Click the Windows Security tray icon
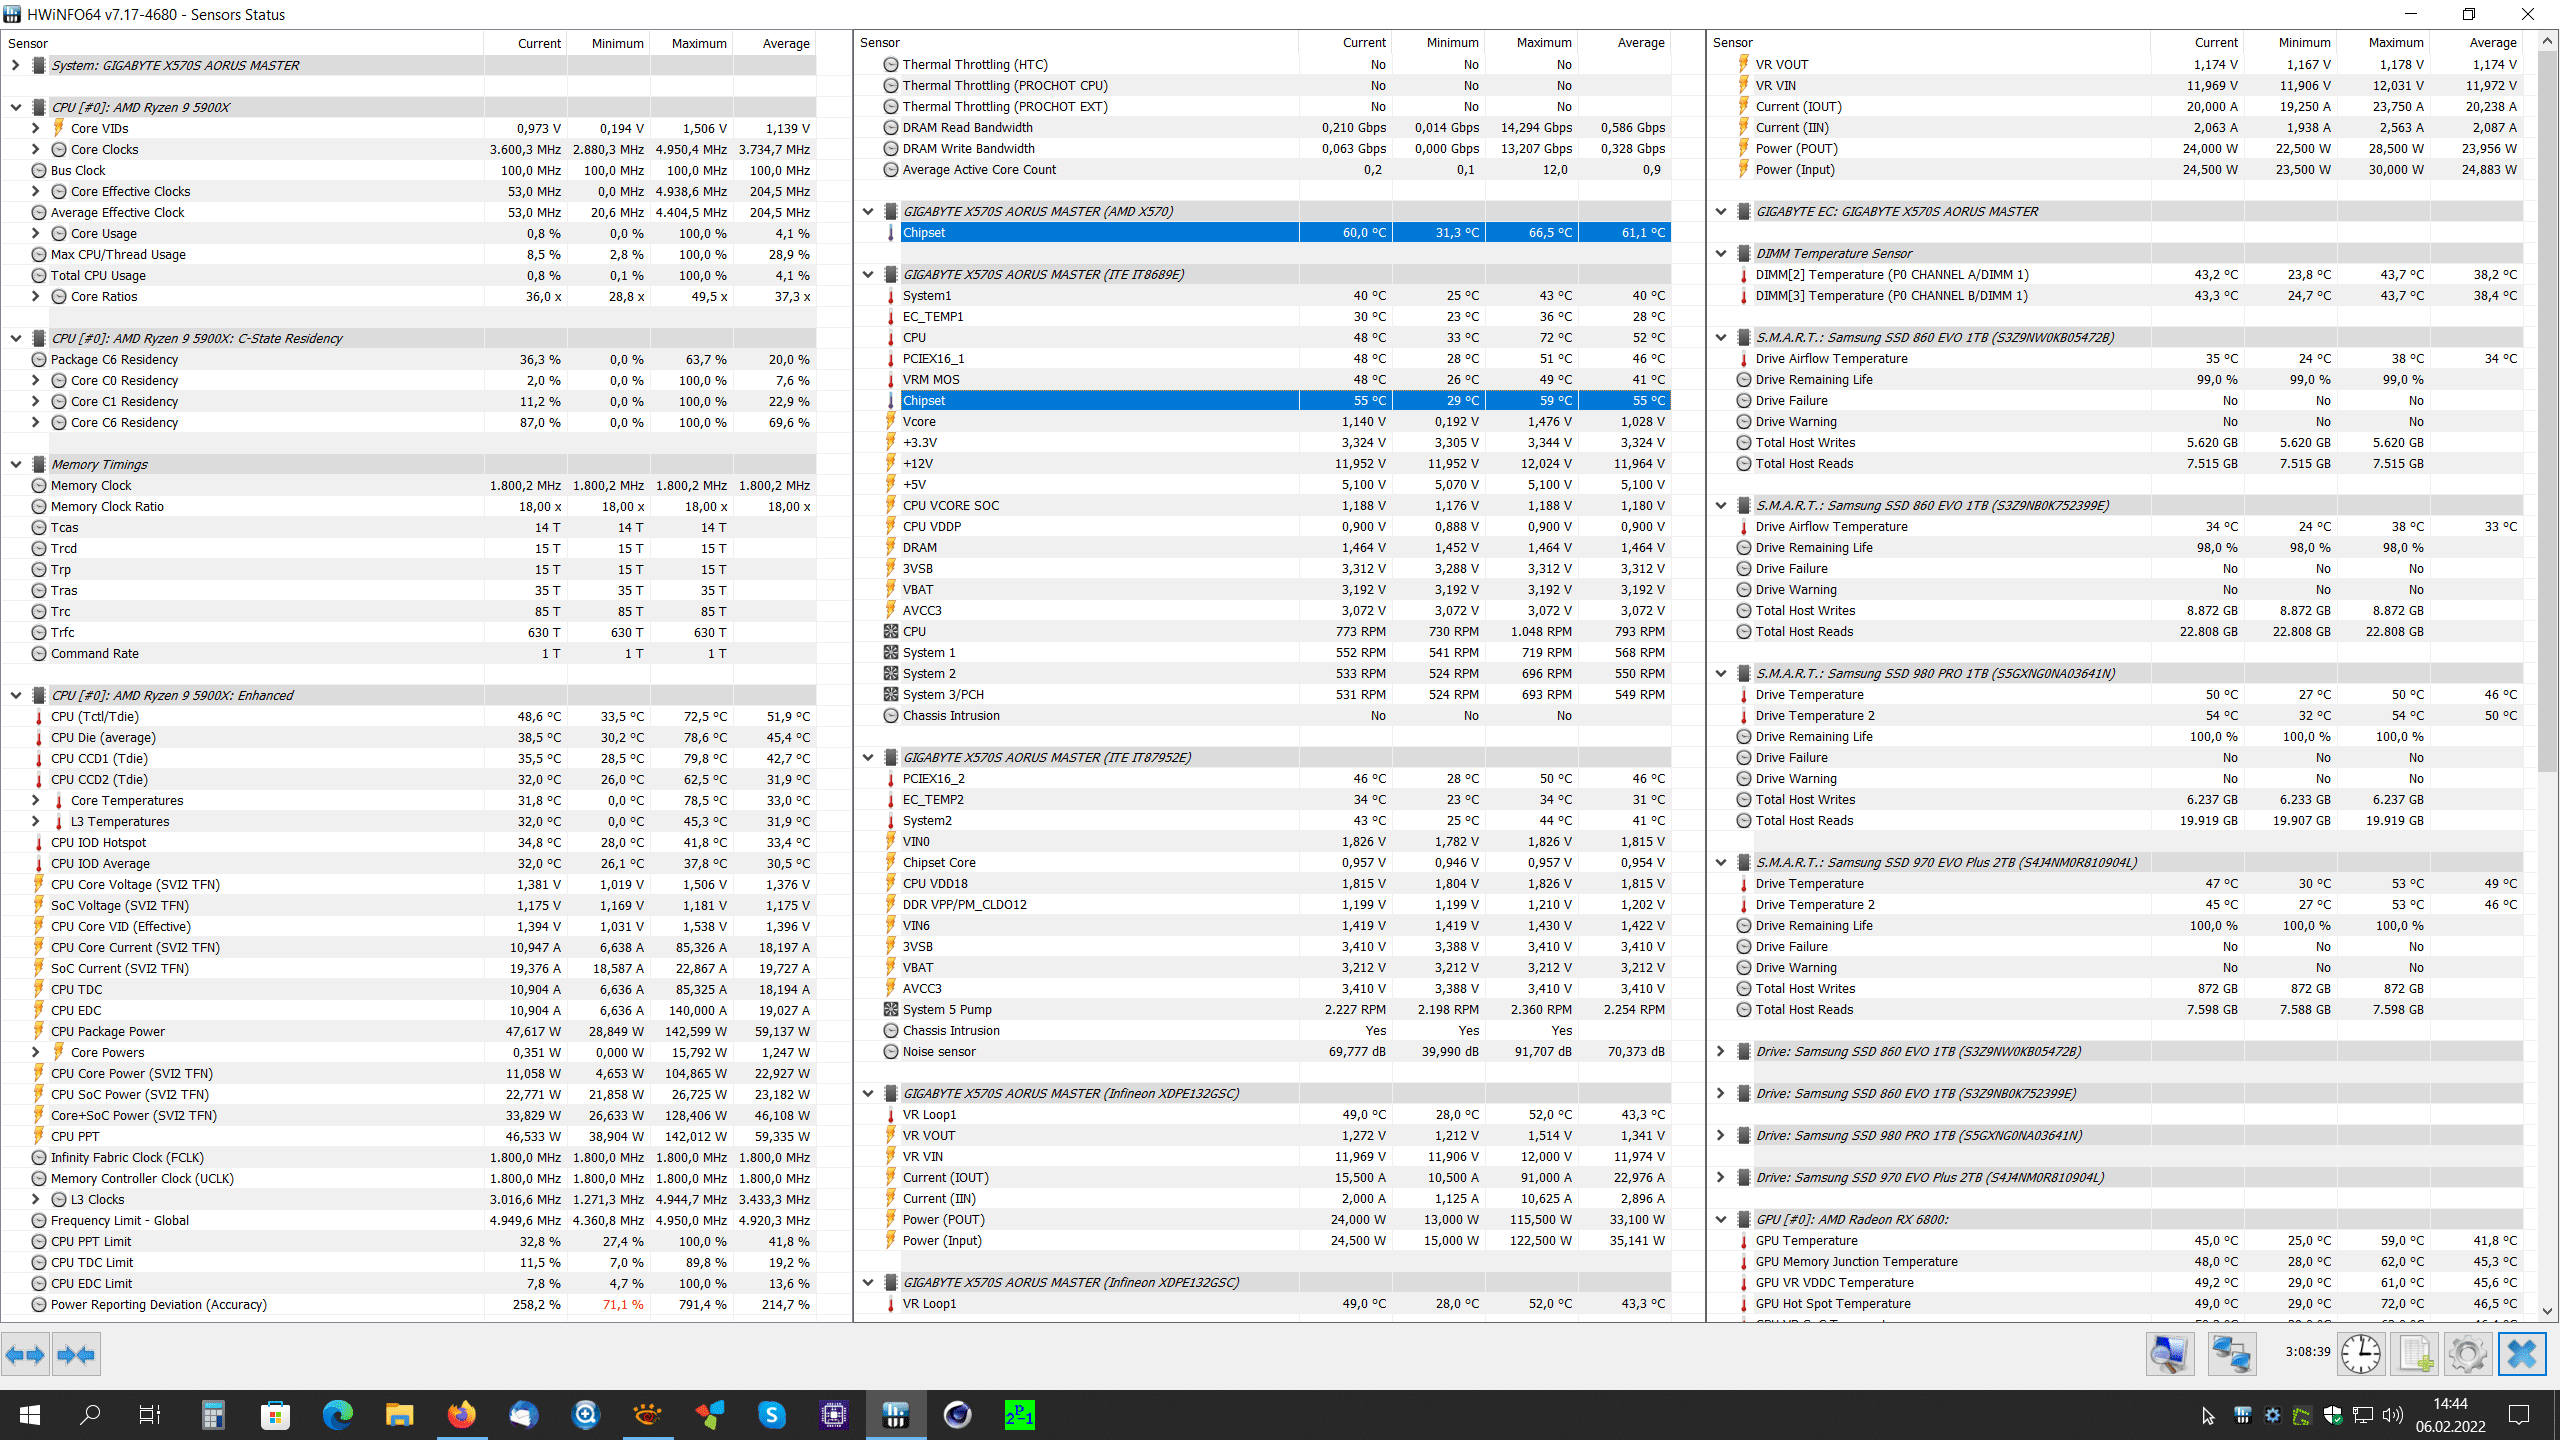 click(2333, 1415)
